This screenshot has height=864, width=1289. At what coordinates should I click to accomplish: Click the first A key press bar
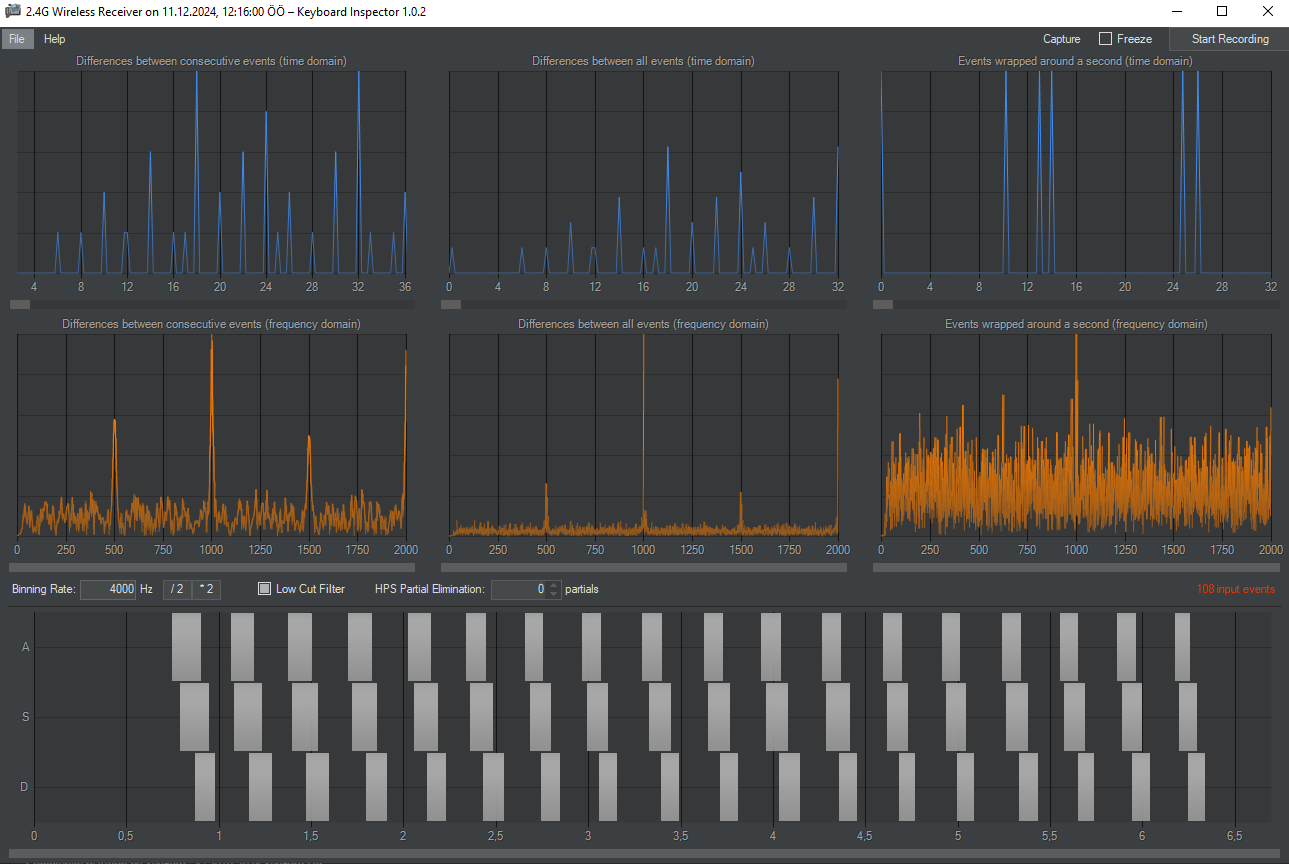(186, 647)
